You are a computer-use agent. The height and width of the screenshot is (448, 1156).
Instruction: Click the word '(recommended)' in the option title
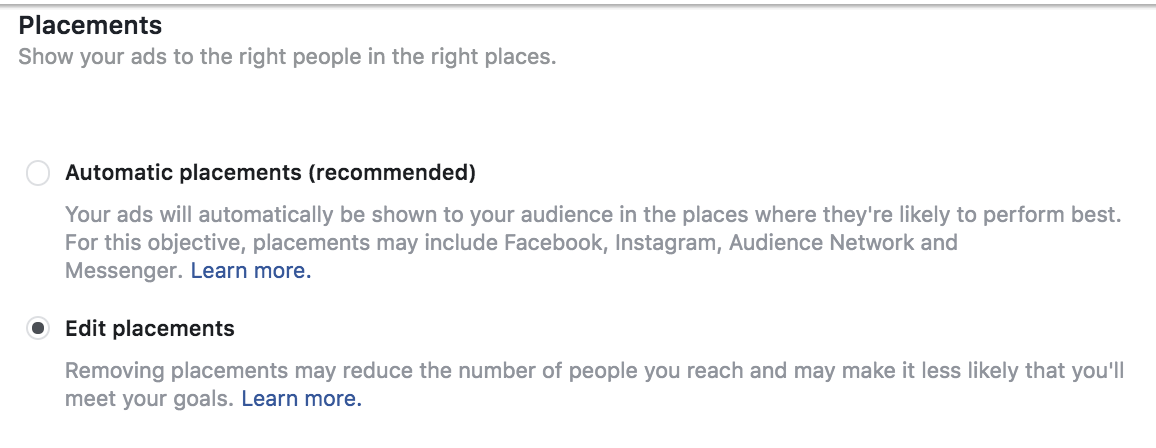coord(392,173)
